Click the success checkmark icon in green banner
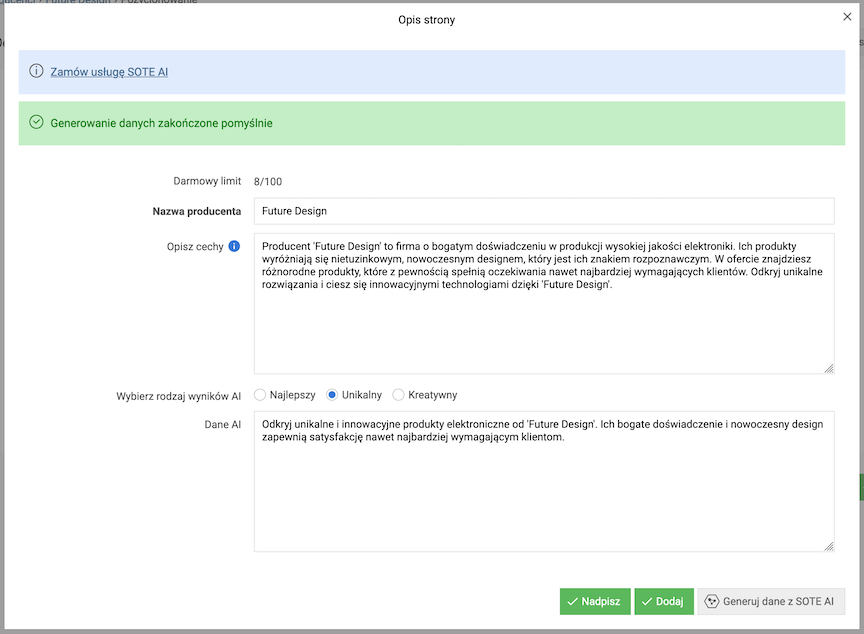The height and width of the screenshot is (634, 864). coord(36,122)
